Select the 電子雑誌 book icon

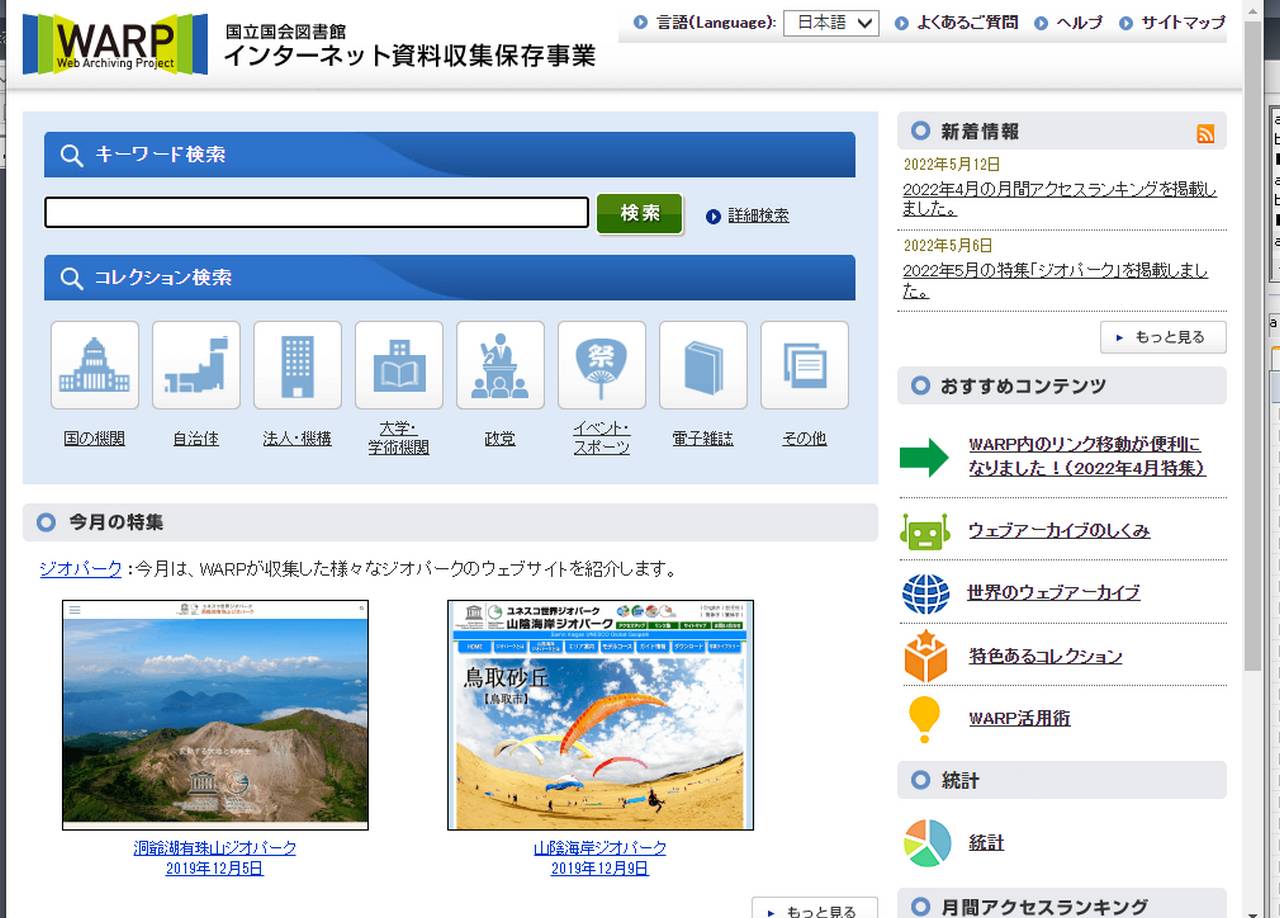(703, 365)
